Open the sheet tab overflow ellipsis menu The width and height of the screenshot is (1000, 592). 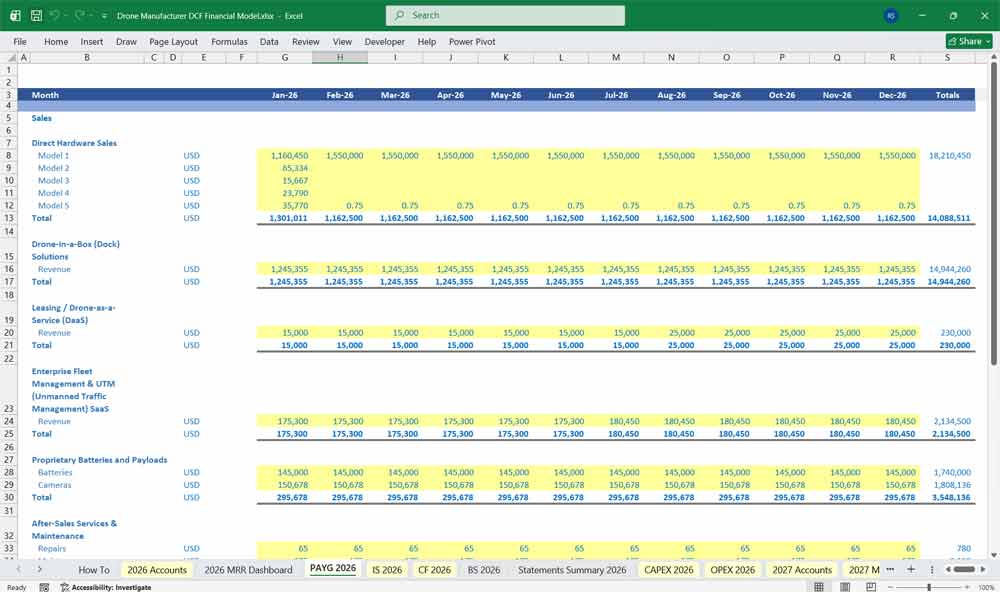(890, 569)
